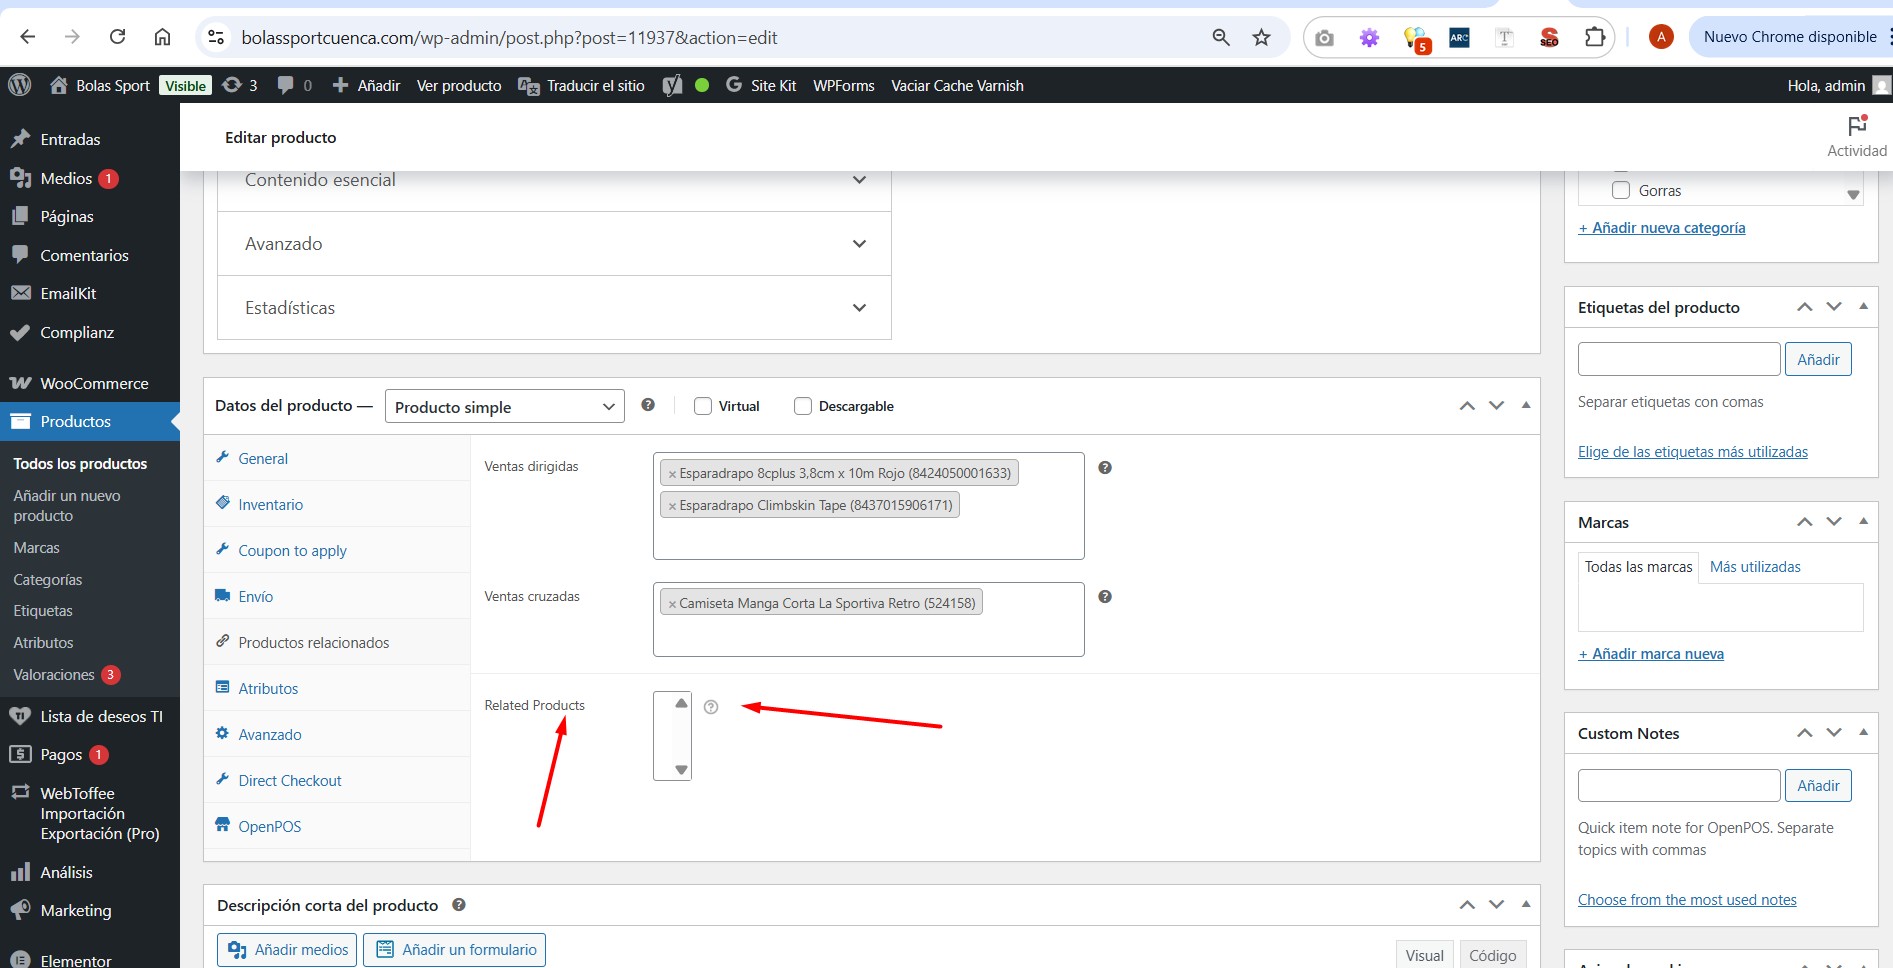
Task: Open Site Kit from the admin bar
Action: click(761, 85)
